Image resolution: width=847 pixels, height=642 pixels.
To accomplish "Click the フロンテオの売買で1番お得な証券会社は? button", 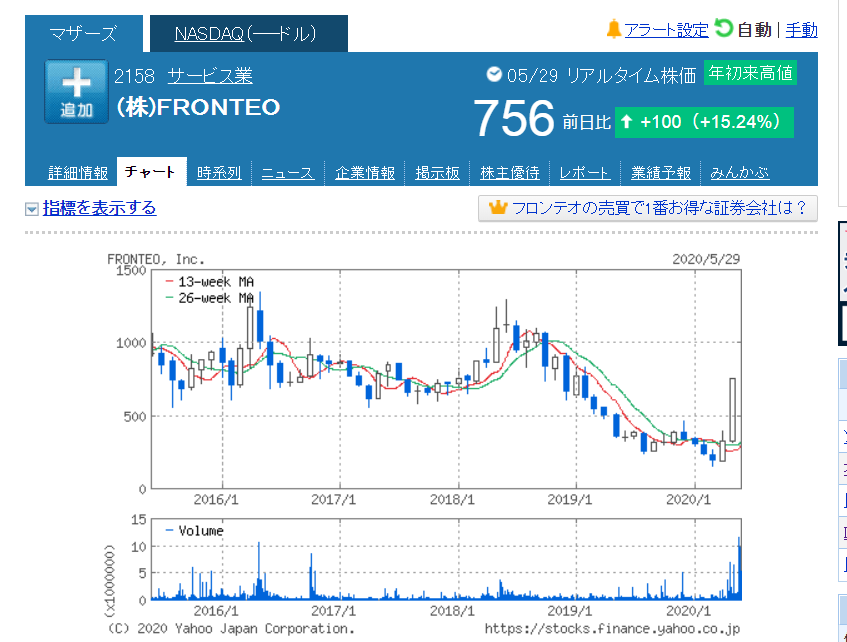I will click(648, 208).
